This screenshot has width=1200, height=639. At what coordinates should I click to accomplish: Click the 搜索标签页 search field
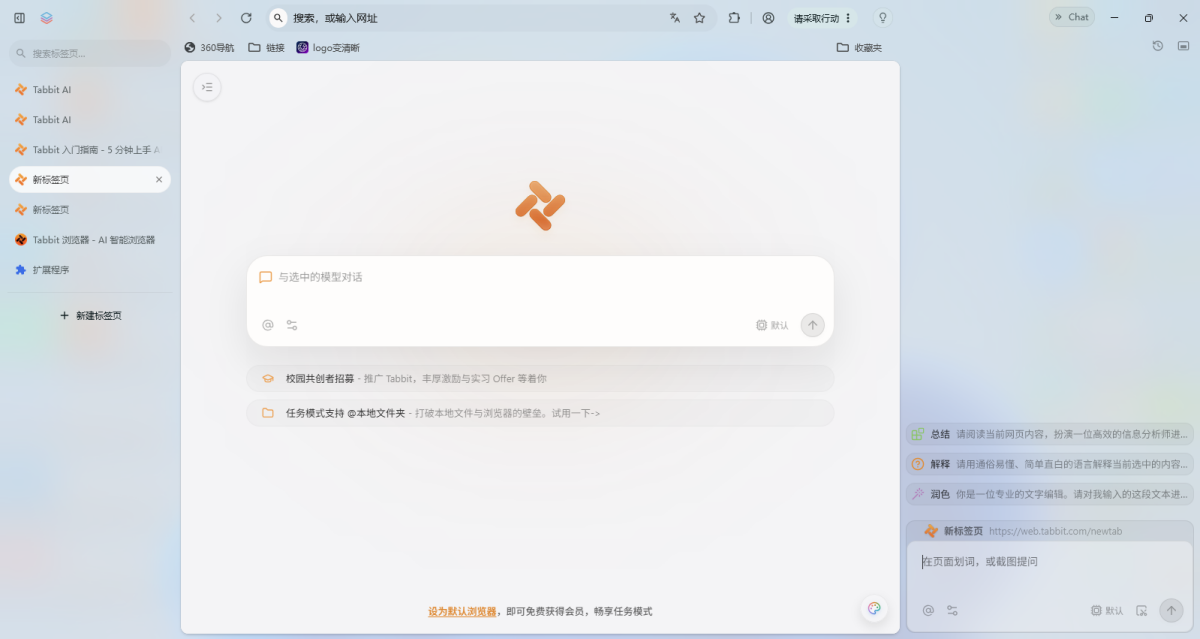[90, 53]
